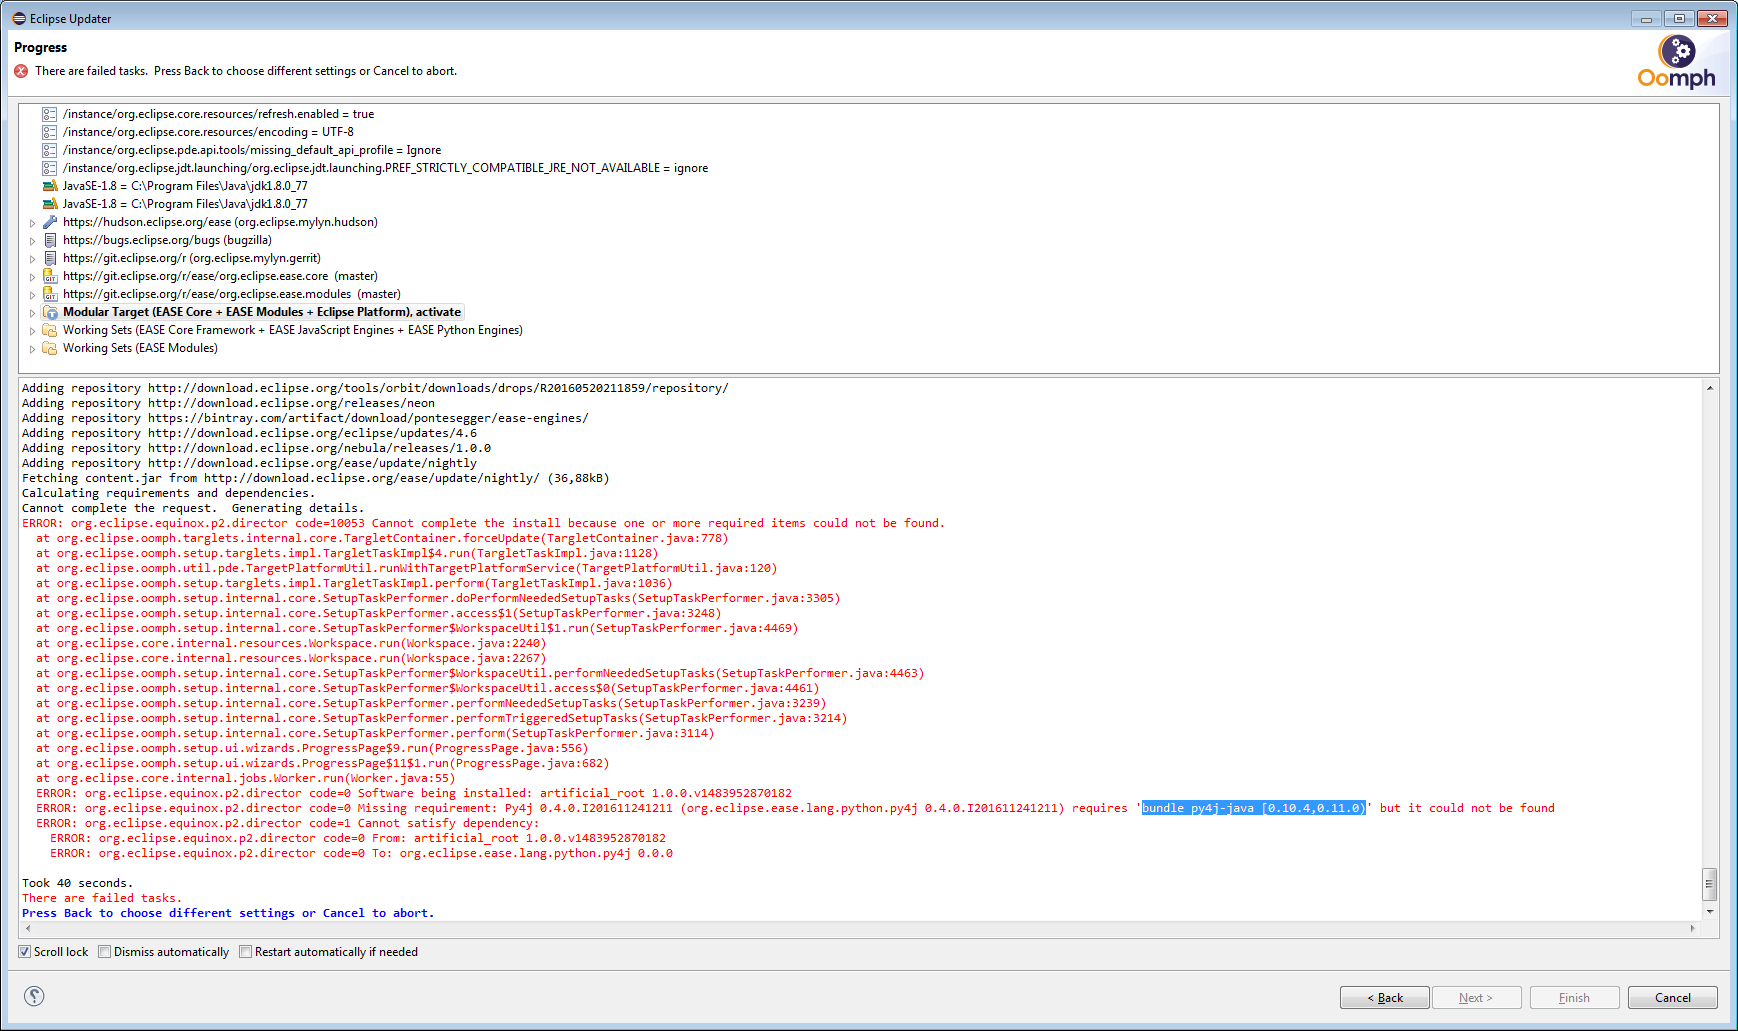The width and height of the screenshot is (1738, 1031).
Task: Click the red 'There are failed tasks.' log line
Action: tap(102, 898)
